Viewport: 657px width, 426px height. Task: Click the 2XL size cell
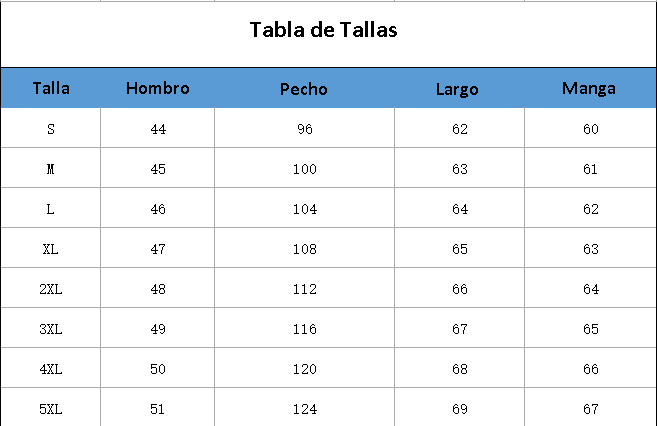coord(51,289)
